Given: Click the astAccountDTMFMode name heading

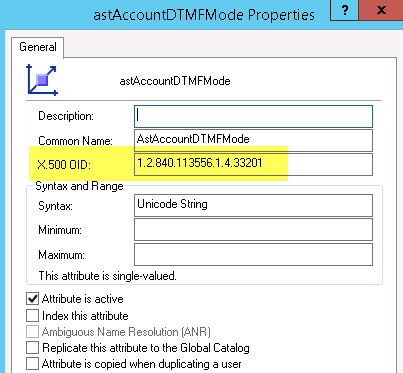Looking at the screenshot, I should [175, 81].
